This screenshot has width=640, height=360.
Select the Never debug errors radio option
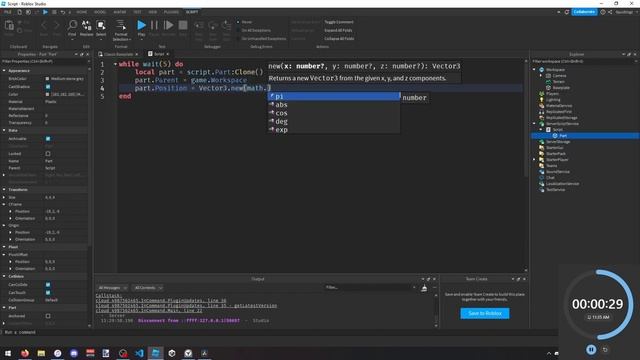pyautogui.click(x=238, y=22)
